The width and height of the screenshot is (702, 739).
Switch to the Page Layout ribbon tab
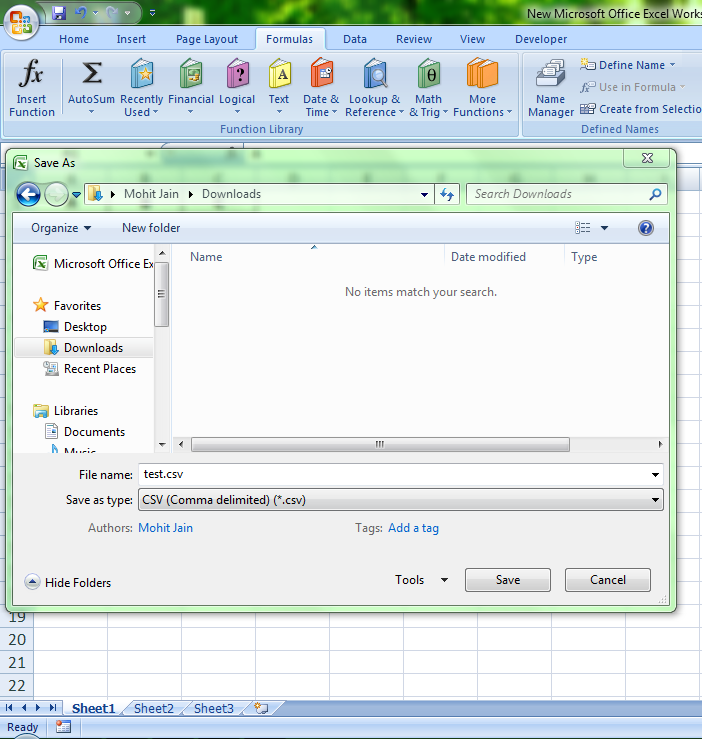tap(207, 39)
